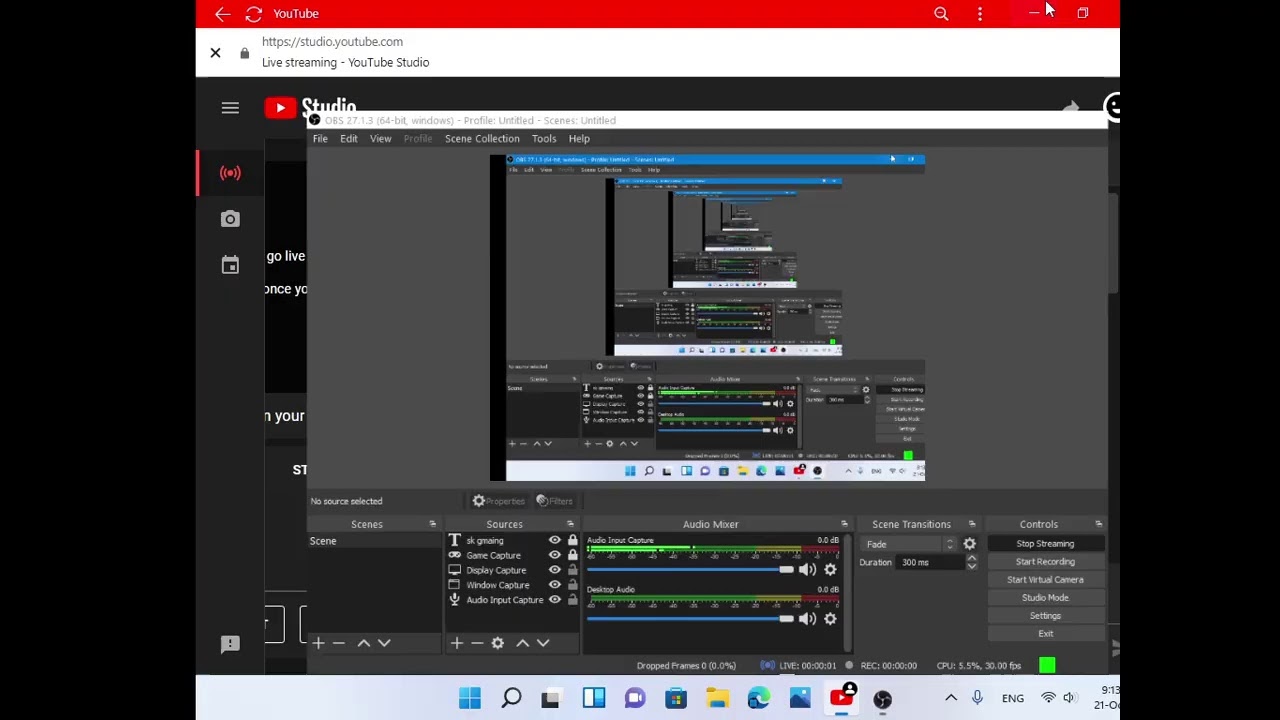Open source properties using the Sources gear icon
This screenshot has height=720, width=1280.
pos(497,643)
